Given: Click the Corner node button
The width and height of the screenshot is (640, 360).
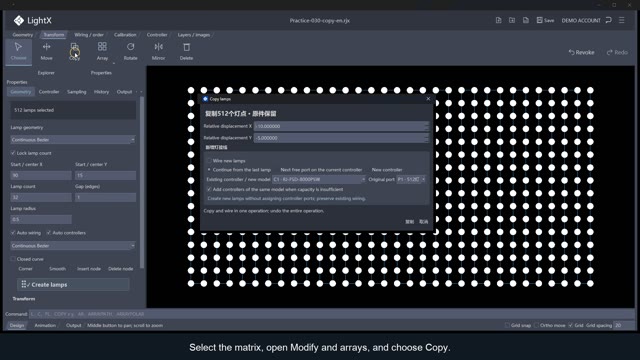Looking at the screenshot, I should click(x=25, y=269).
